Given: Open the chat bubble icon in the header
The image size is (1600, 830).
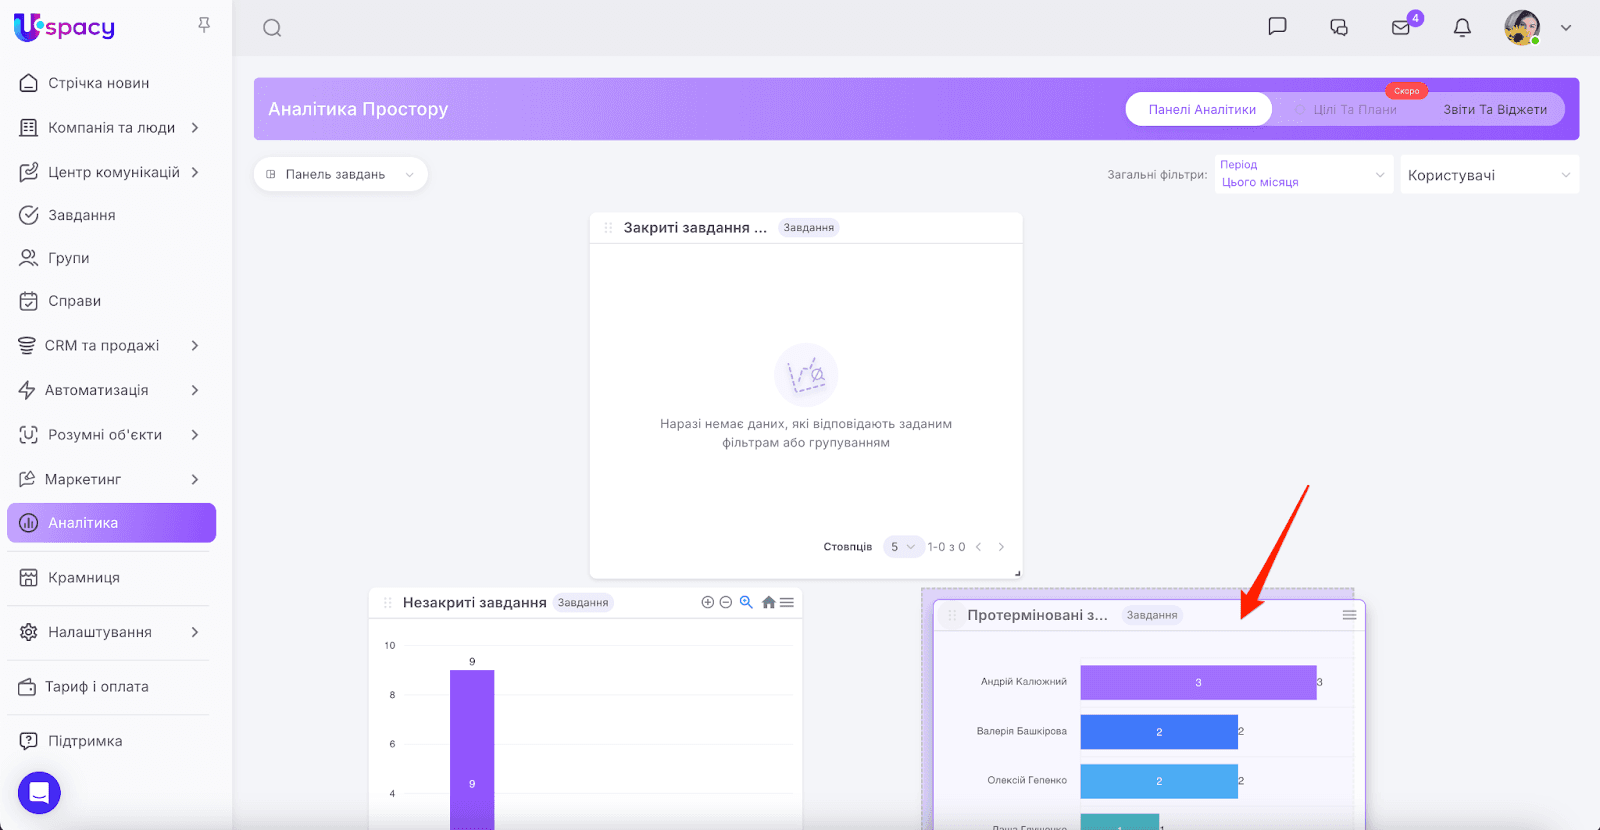Looking at the screenshot, I should [x=1277, y=27].
